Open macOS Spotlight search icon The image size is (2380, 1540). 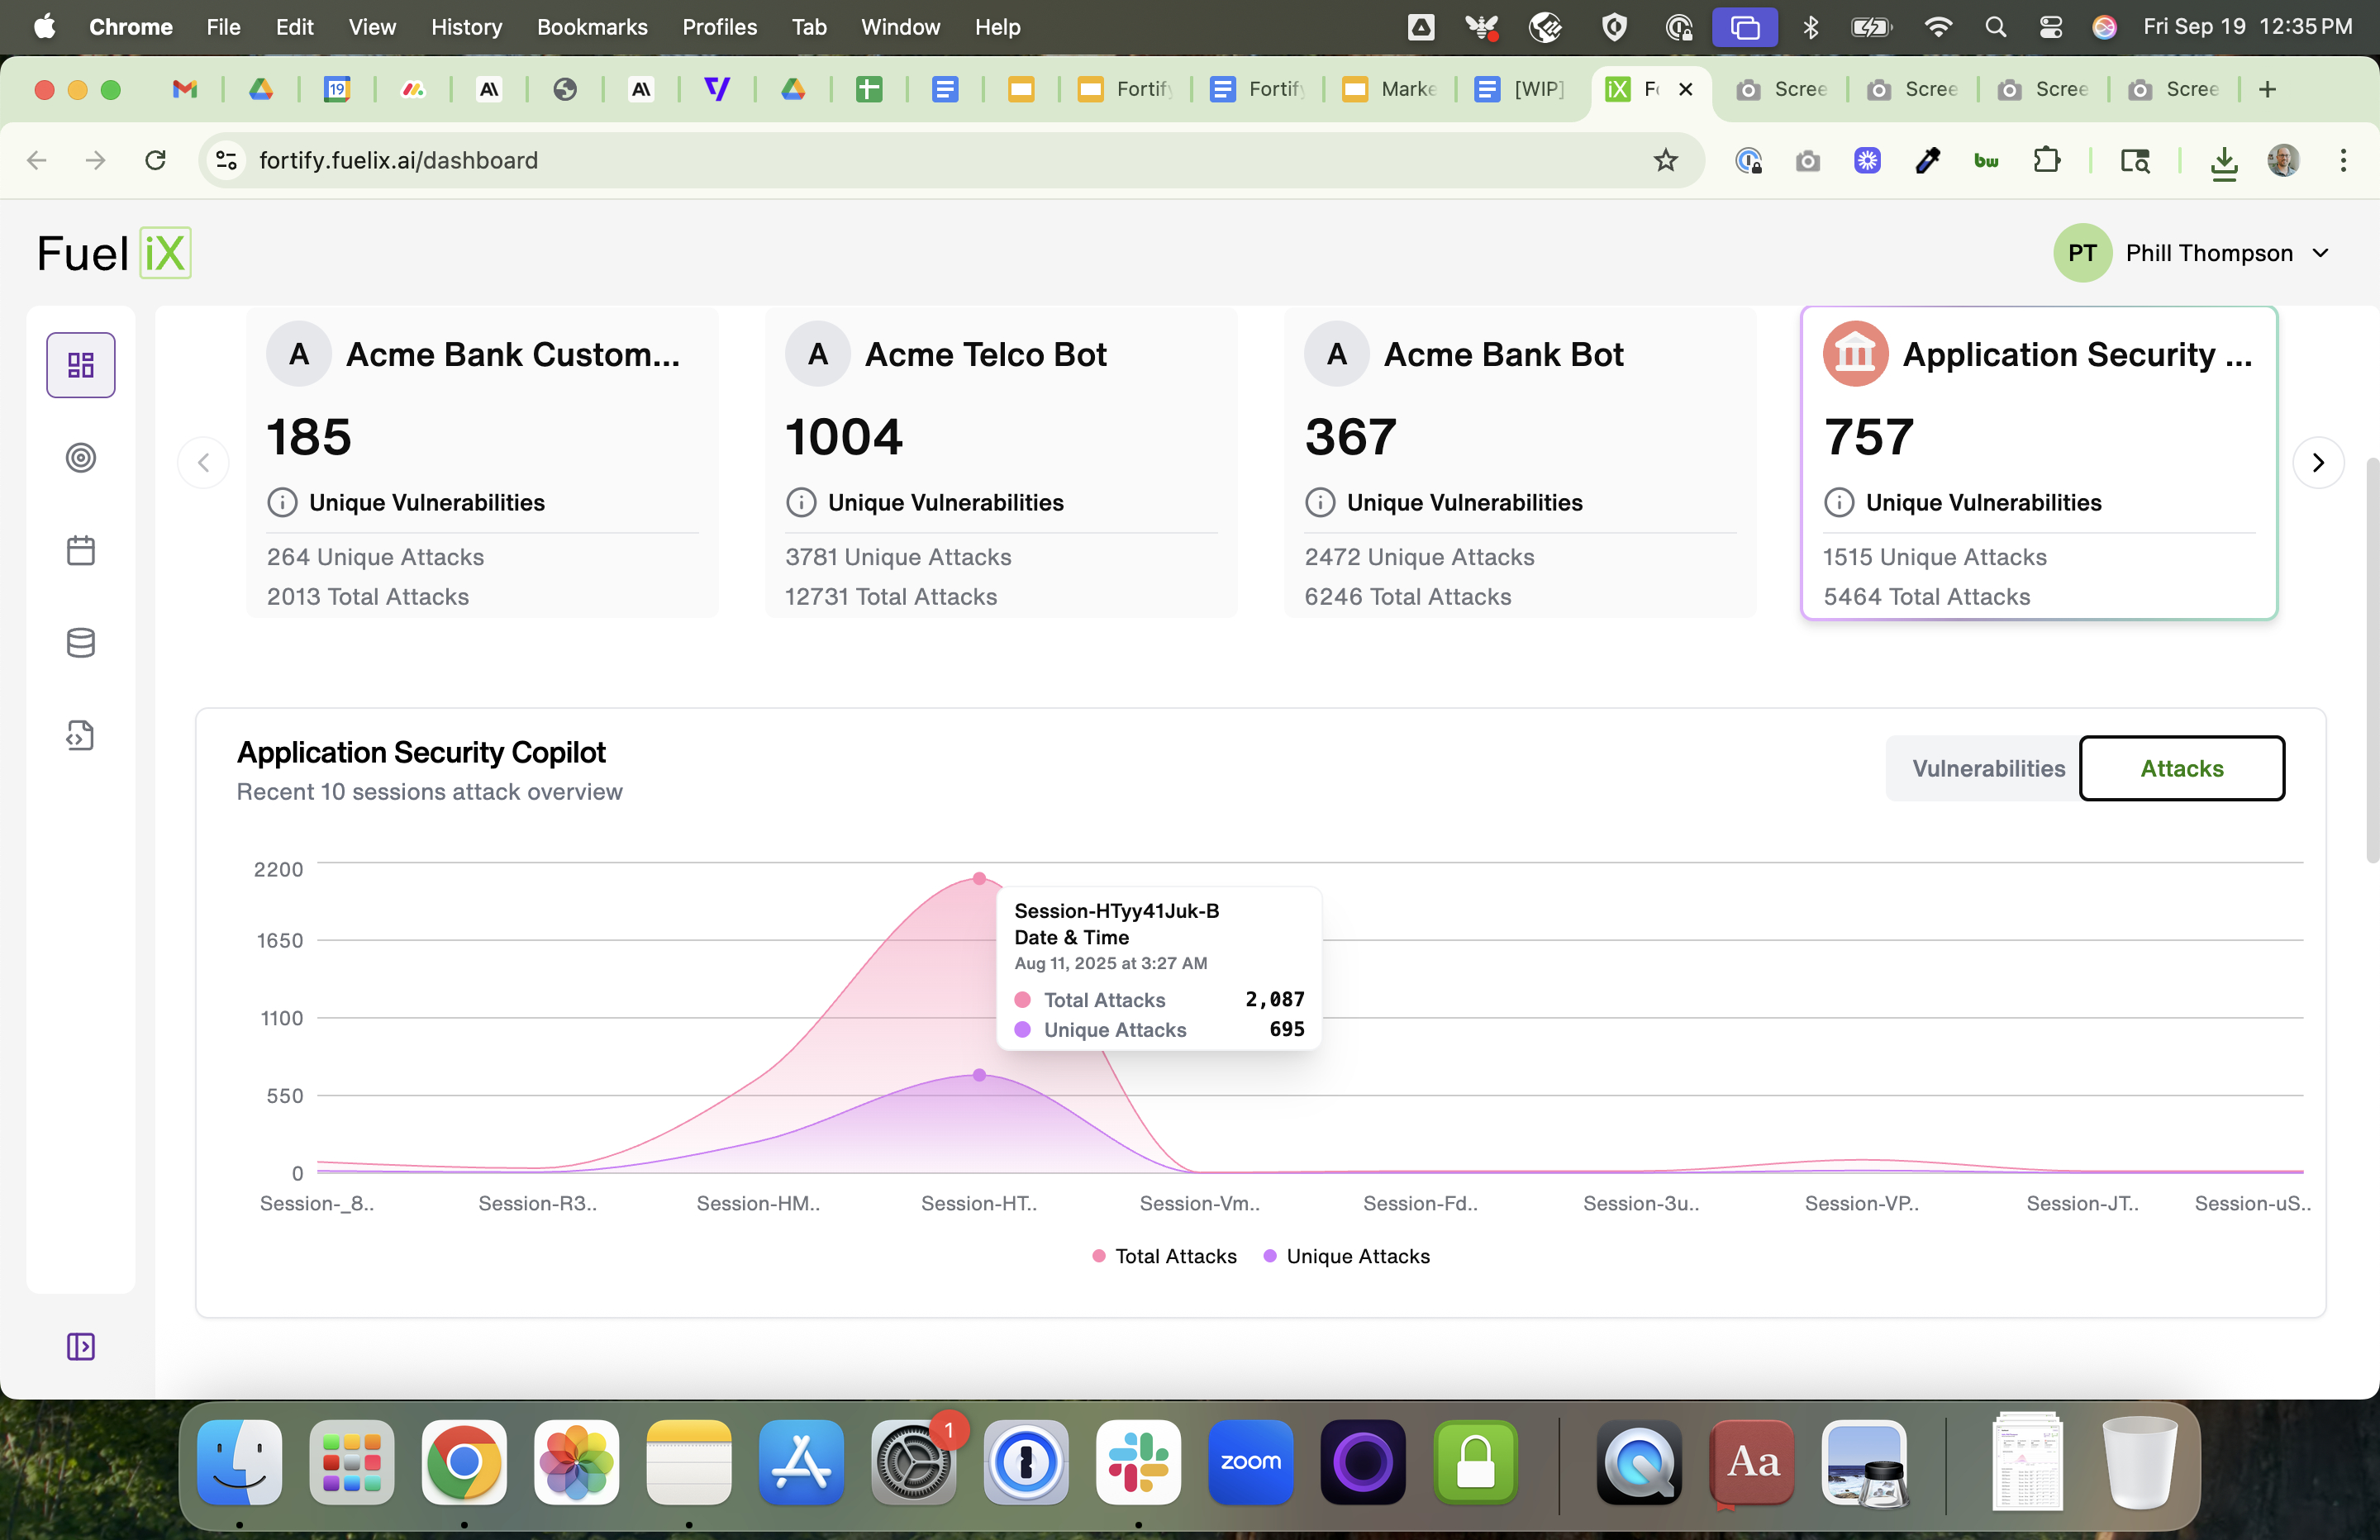(1995, 27)
